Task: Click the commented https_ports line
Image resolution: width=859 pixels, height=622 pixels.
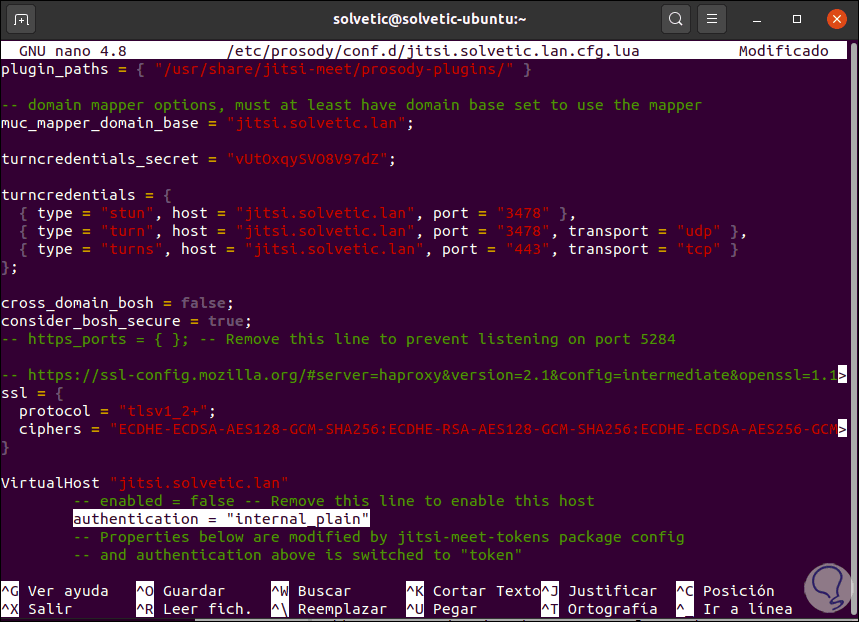Action: point(339,339)
